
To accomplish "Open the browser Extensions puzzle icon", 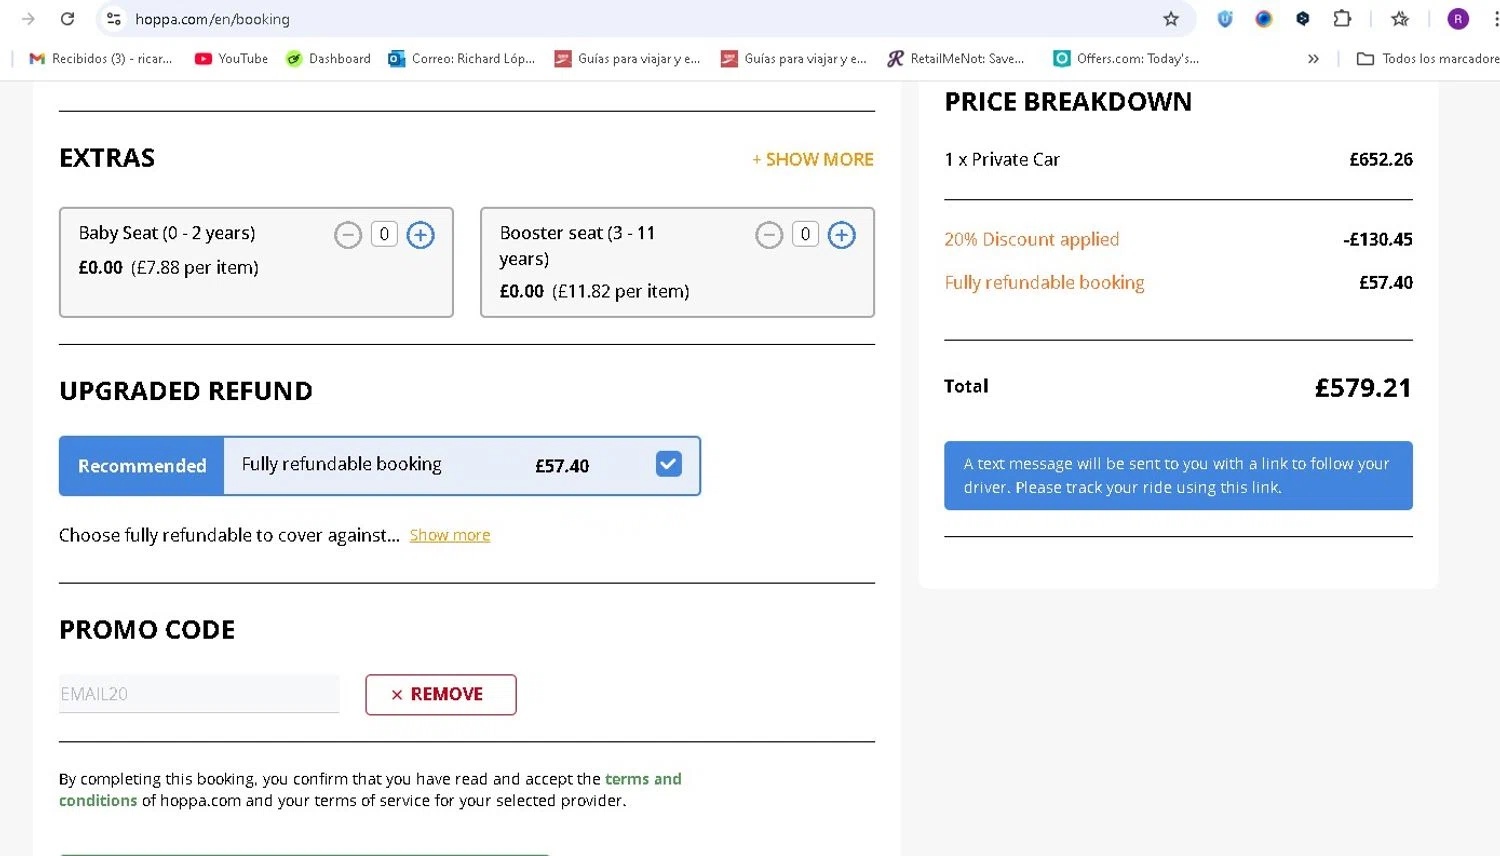I will 1342,19.
